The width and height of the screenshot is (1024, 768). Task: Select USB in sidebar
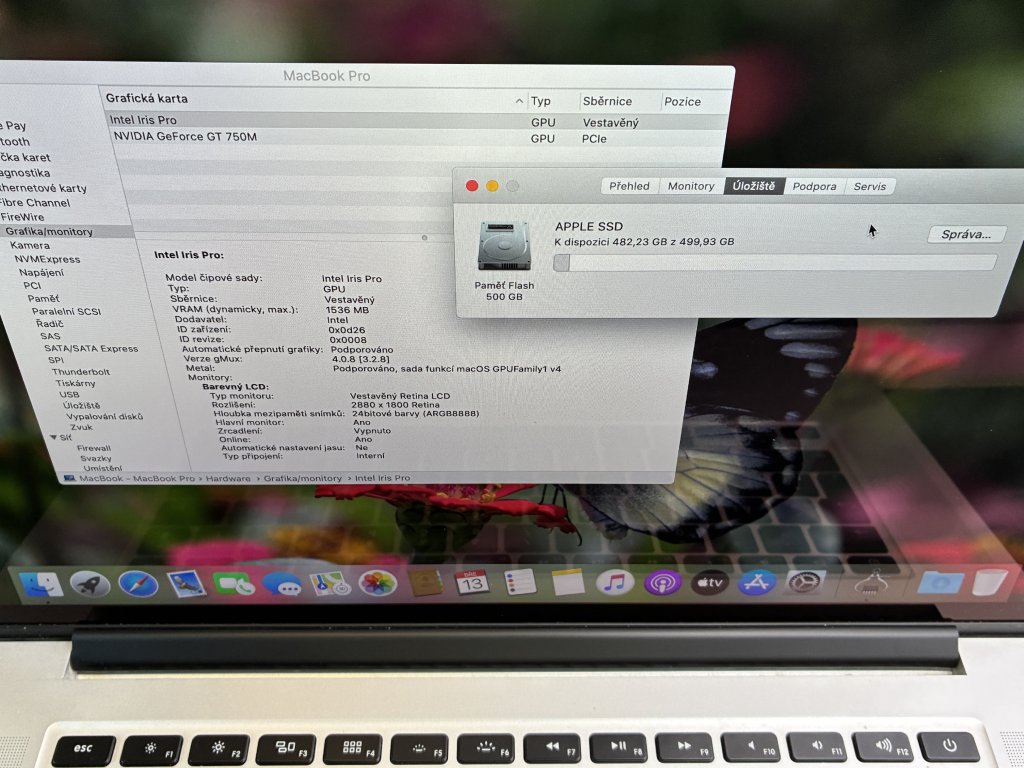click(69, 394)
